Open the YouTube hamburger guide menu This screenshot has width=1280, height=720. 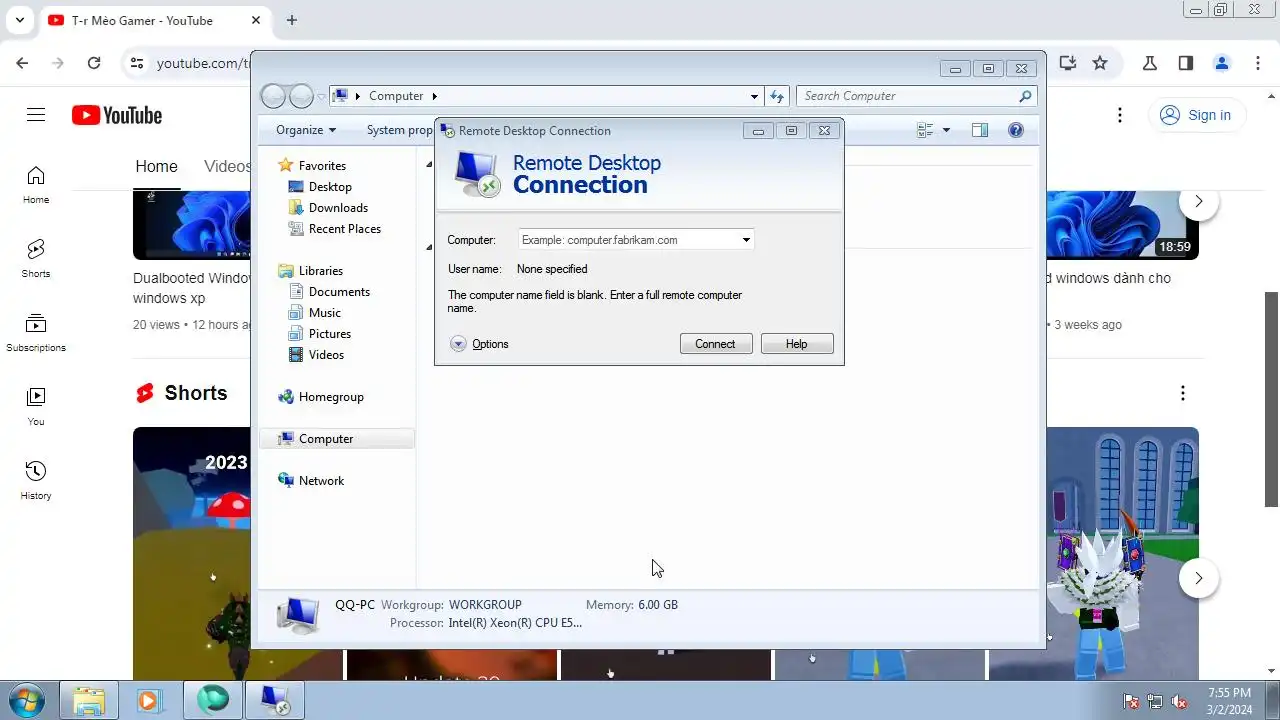click(36, 115)
